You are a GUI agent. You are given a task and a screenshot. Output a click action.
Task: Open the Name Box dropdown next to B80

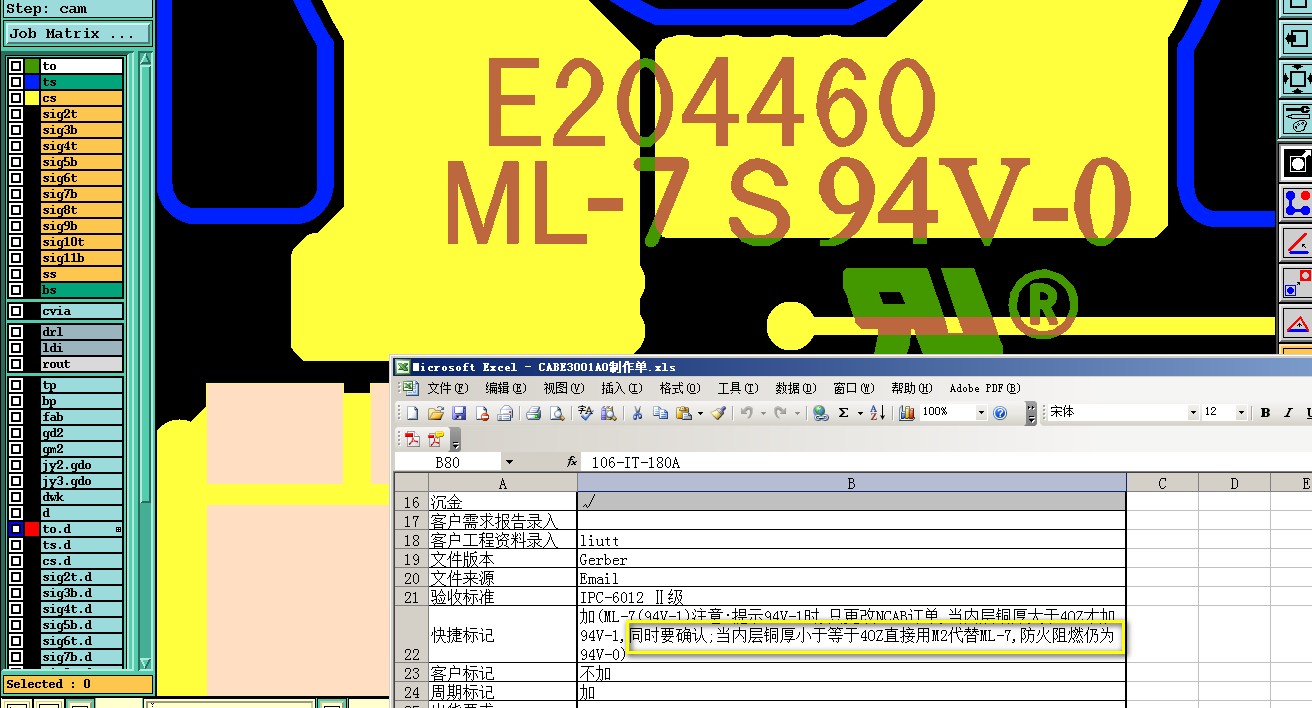[x=509, y=462]
